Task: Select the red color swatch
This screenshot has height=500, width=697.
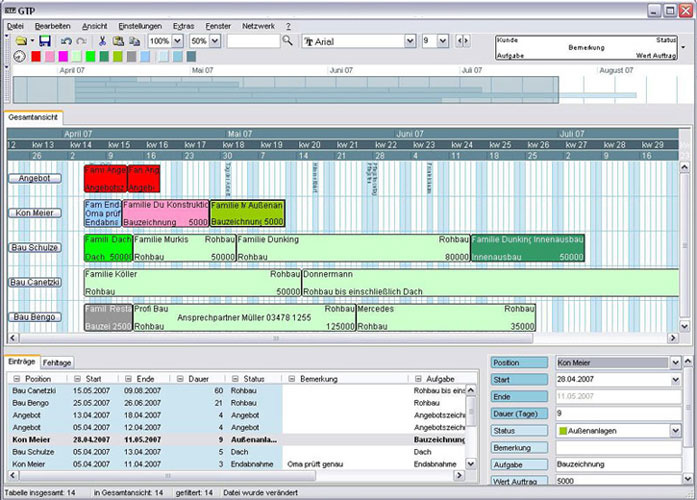Action: [37, 57]
